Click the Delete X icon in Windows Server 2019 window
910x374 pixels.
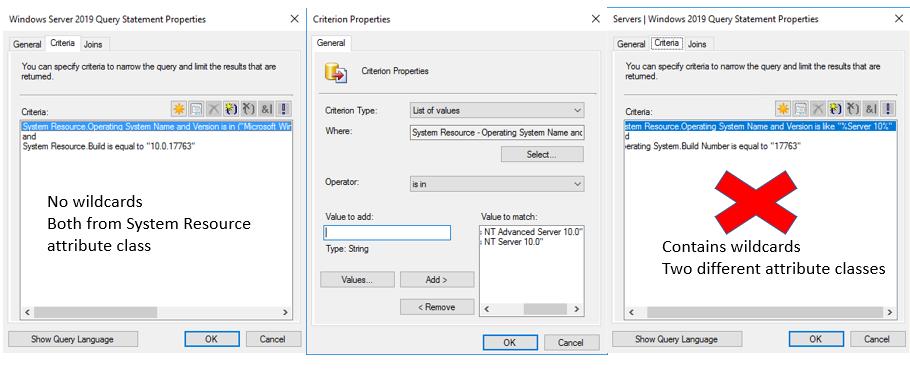pyautogui.click(x=214, y=109)
